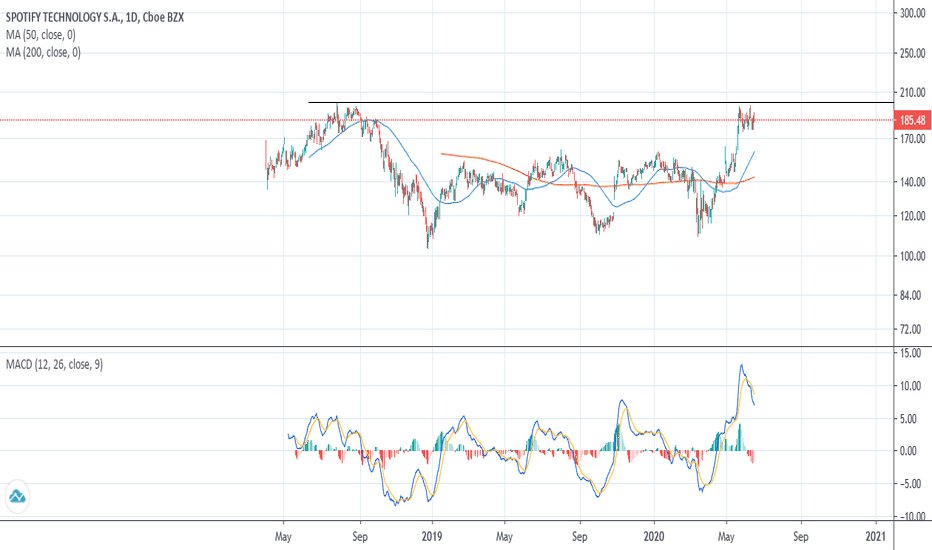This screenshot has width=932, height=550.
Task: Select the 250.00 price axis label
Action: click(x=913, y=53)
